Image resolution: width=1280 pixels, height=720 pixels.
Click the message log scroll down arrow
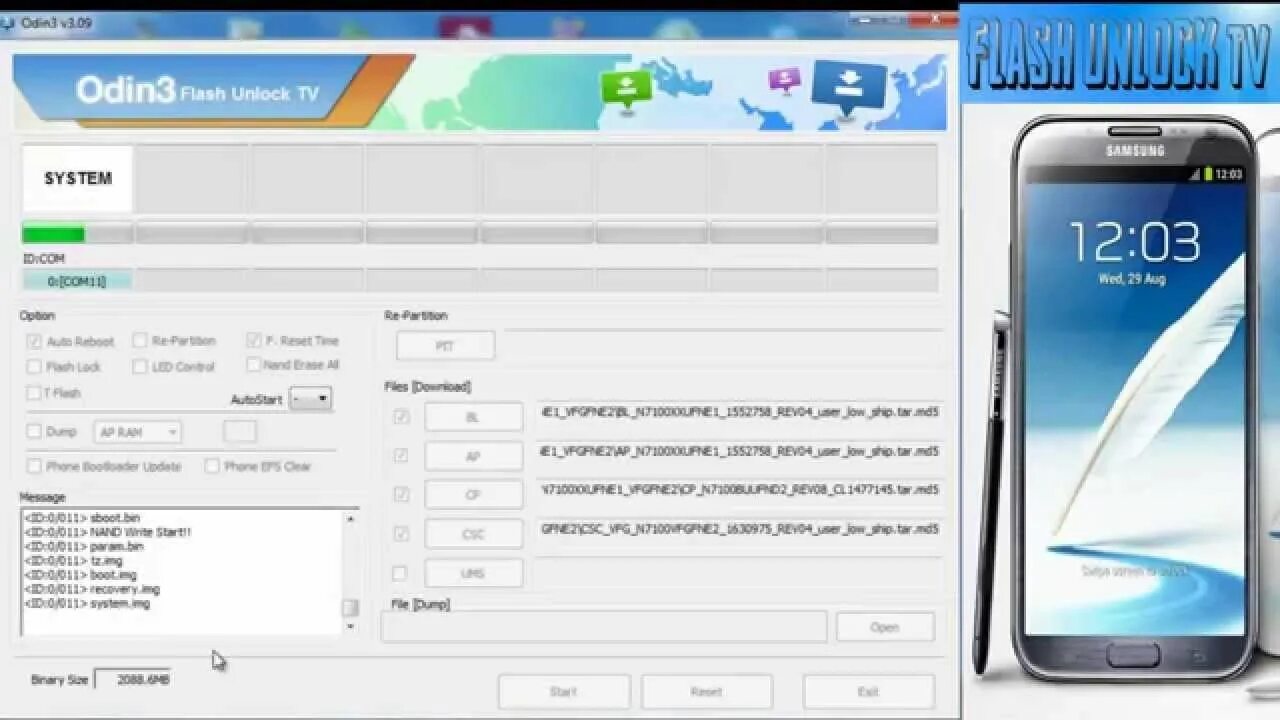coord(349,626)
